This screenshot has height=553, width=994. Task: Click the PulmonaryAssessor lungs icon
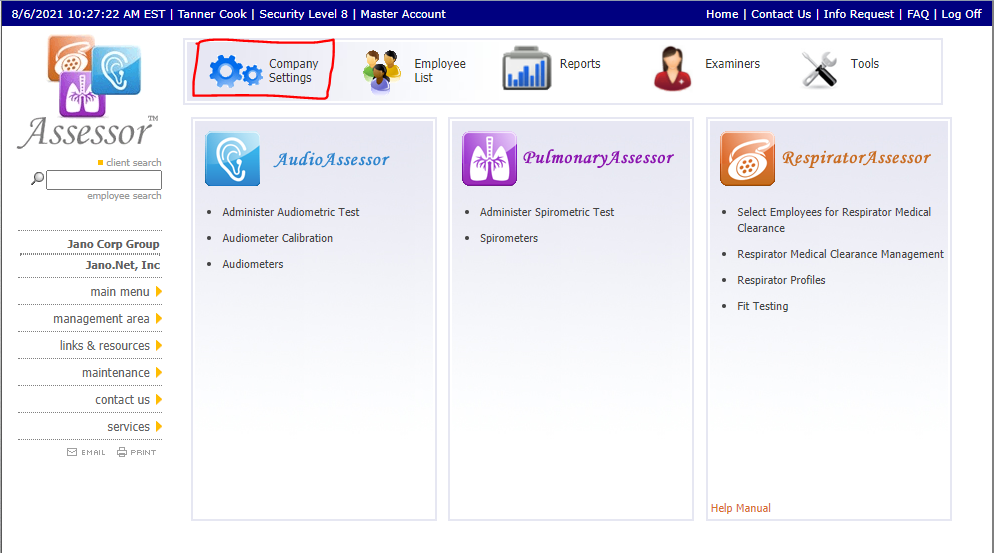489,159
